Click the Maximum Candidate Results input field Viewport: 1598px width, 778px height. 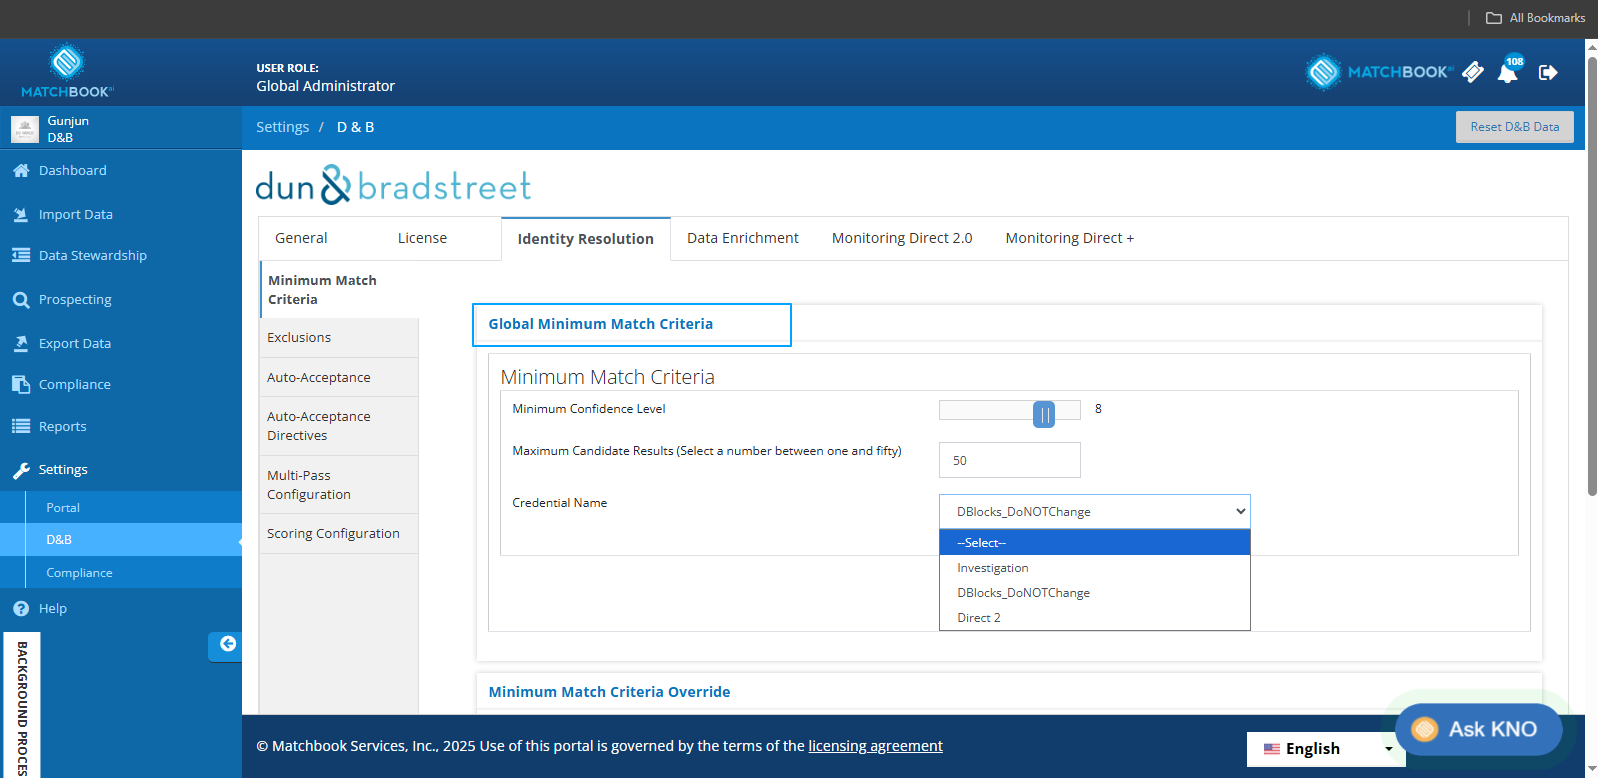click(1010, 460)
